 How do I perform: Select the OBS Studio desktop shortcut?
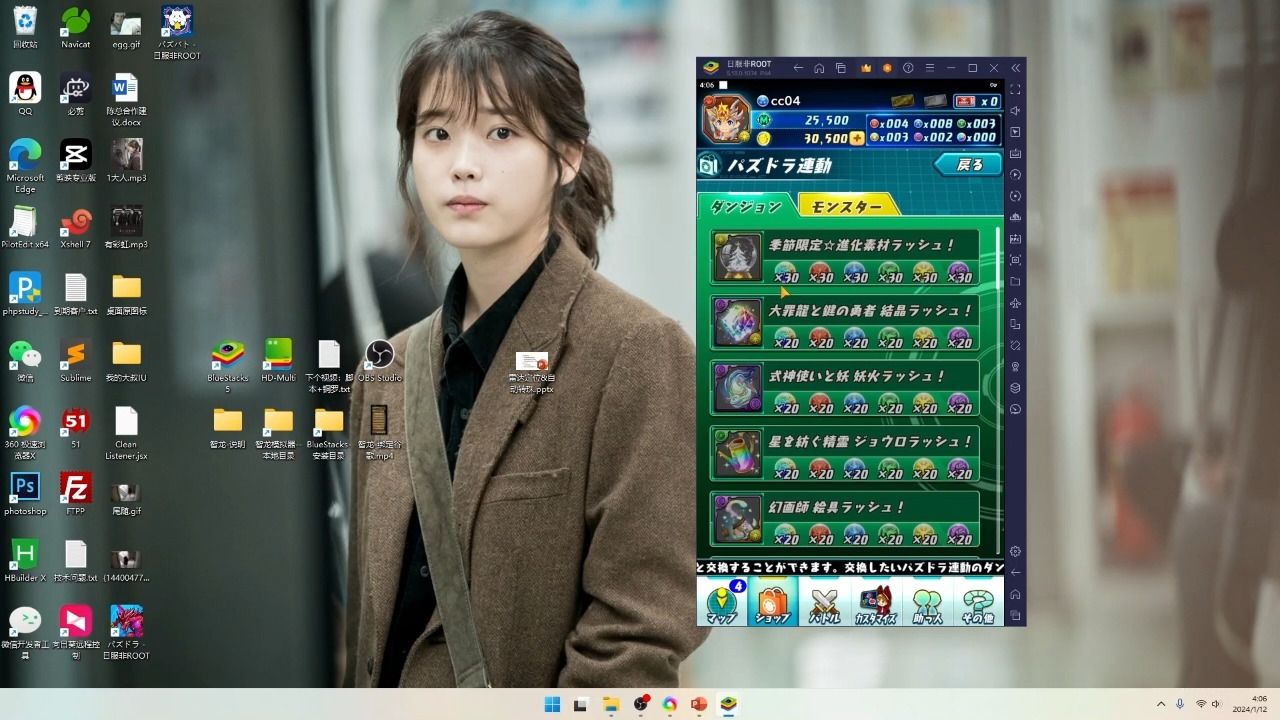point(379,361)
